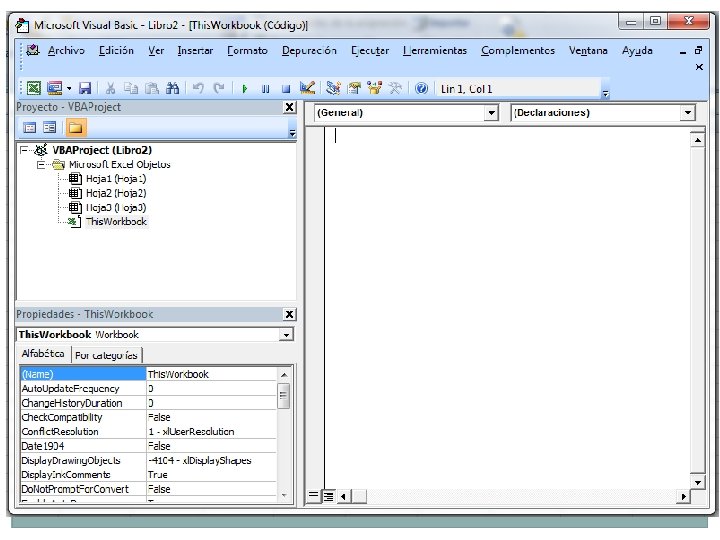The height and width of the screenshot is (540, 720).
Task: Select the (Name) property row
Action: pos(148,374)
